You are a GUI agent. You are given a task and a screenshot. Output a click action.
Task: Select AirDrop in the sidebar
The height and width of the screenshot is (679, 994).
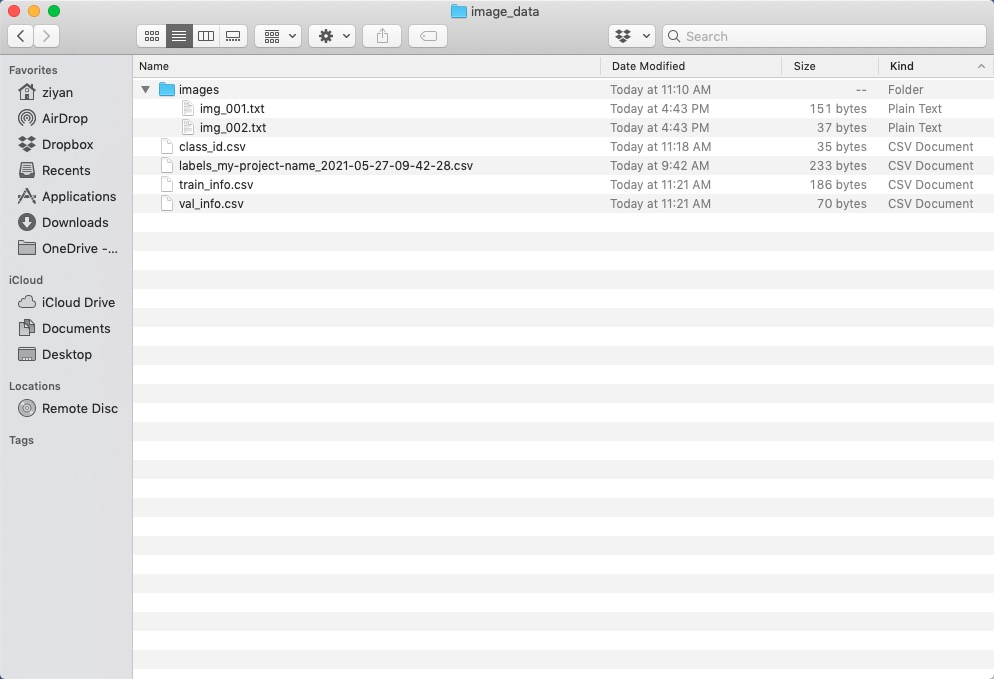[65, 118]
